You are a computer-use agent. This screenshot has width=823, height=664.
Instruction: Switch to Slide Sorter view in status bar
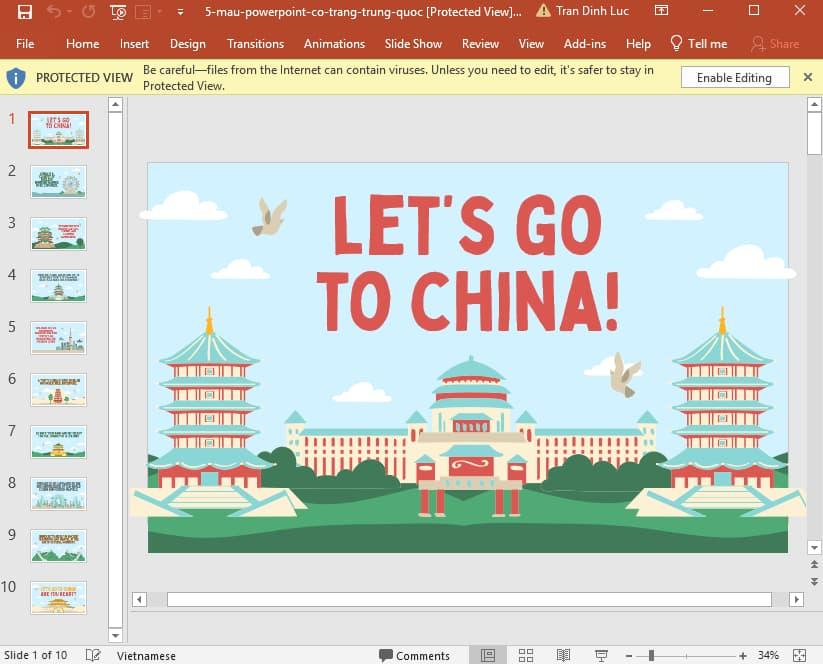pos(526,656)
